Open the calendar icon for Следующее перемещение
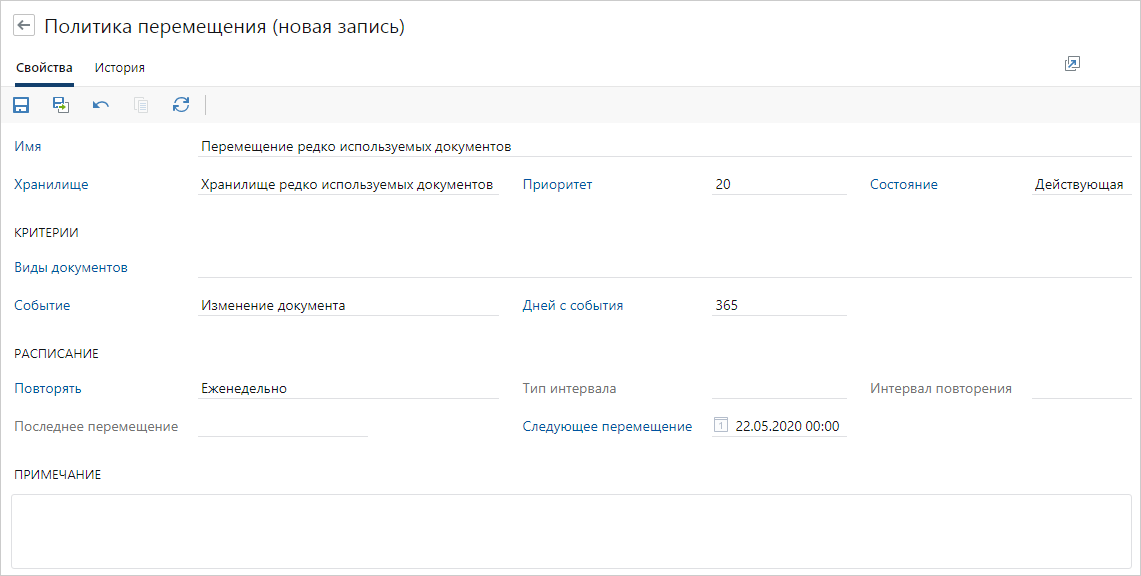The height and width of the screenshot is (576, 1141). click(721, 426)
